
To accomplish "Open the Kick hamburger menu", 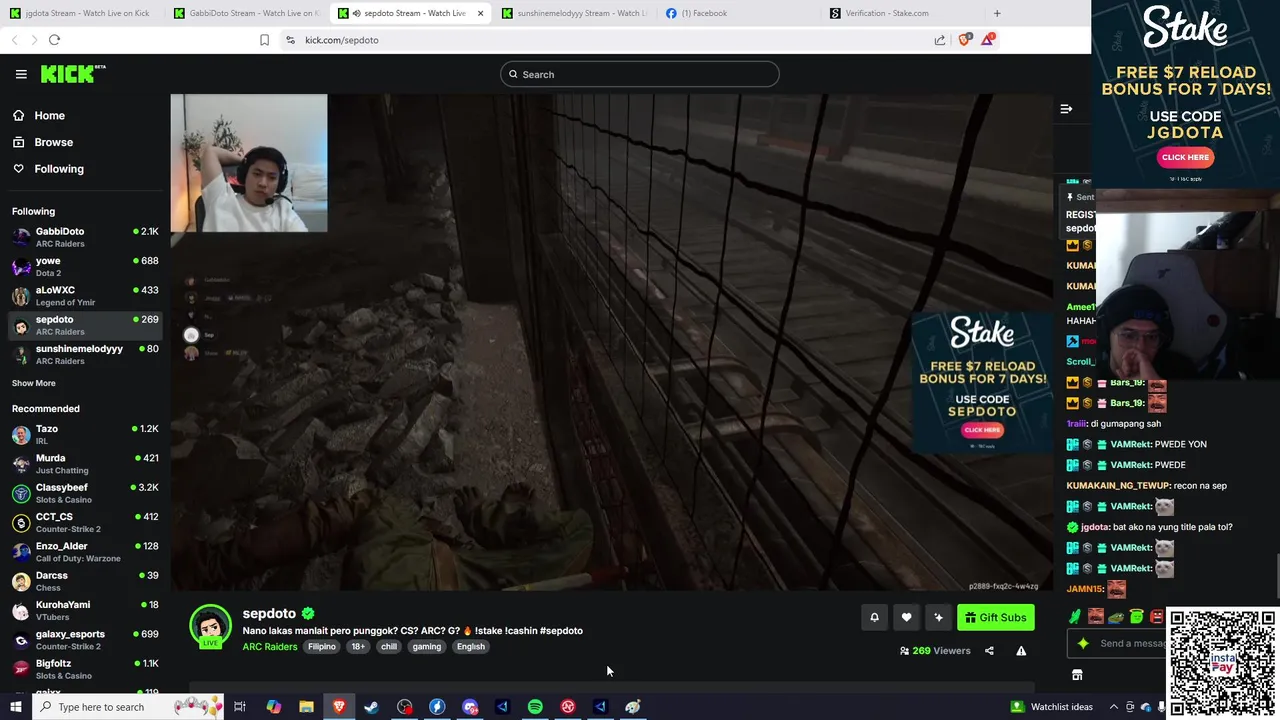I will (21, 74).
